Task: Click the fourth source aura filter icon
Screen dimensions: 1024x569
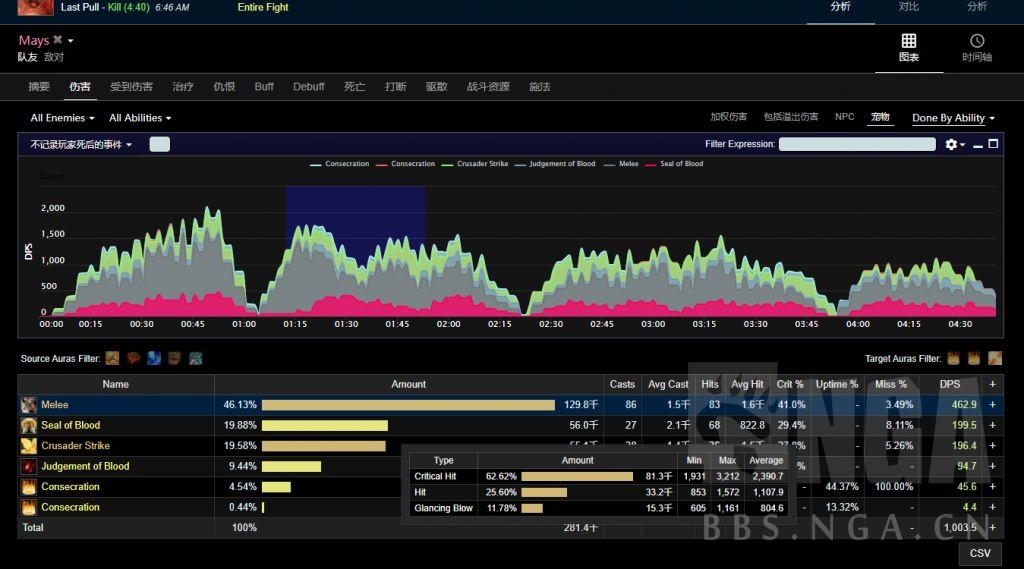Action: coord(174,358)
